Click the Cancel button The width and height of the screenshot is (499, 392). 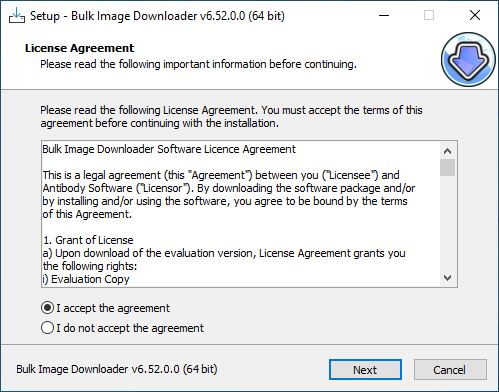pos(450,369)
